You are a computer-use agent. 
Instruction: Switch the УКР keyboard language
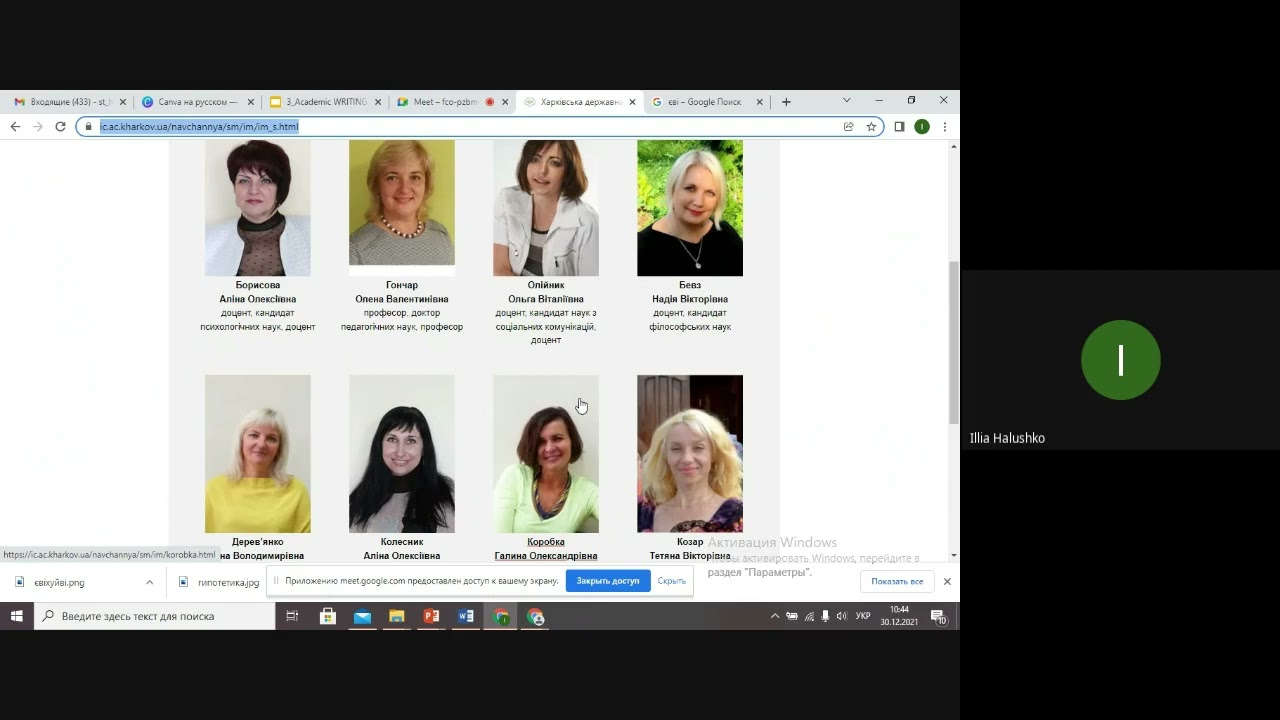(863, 616)
